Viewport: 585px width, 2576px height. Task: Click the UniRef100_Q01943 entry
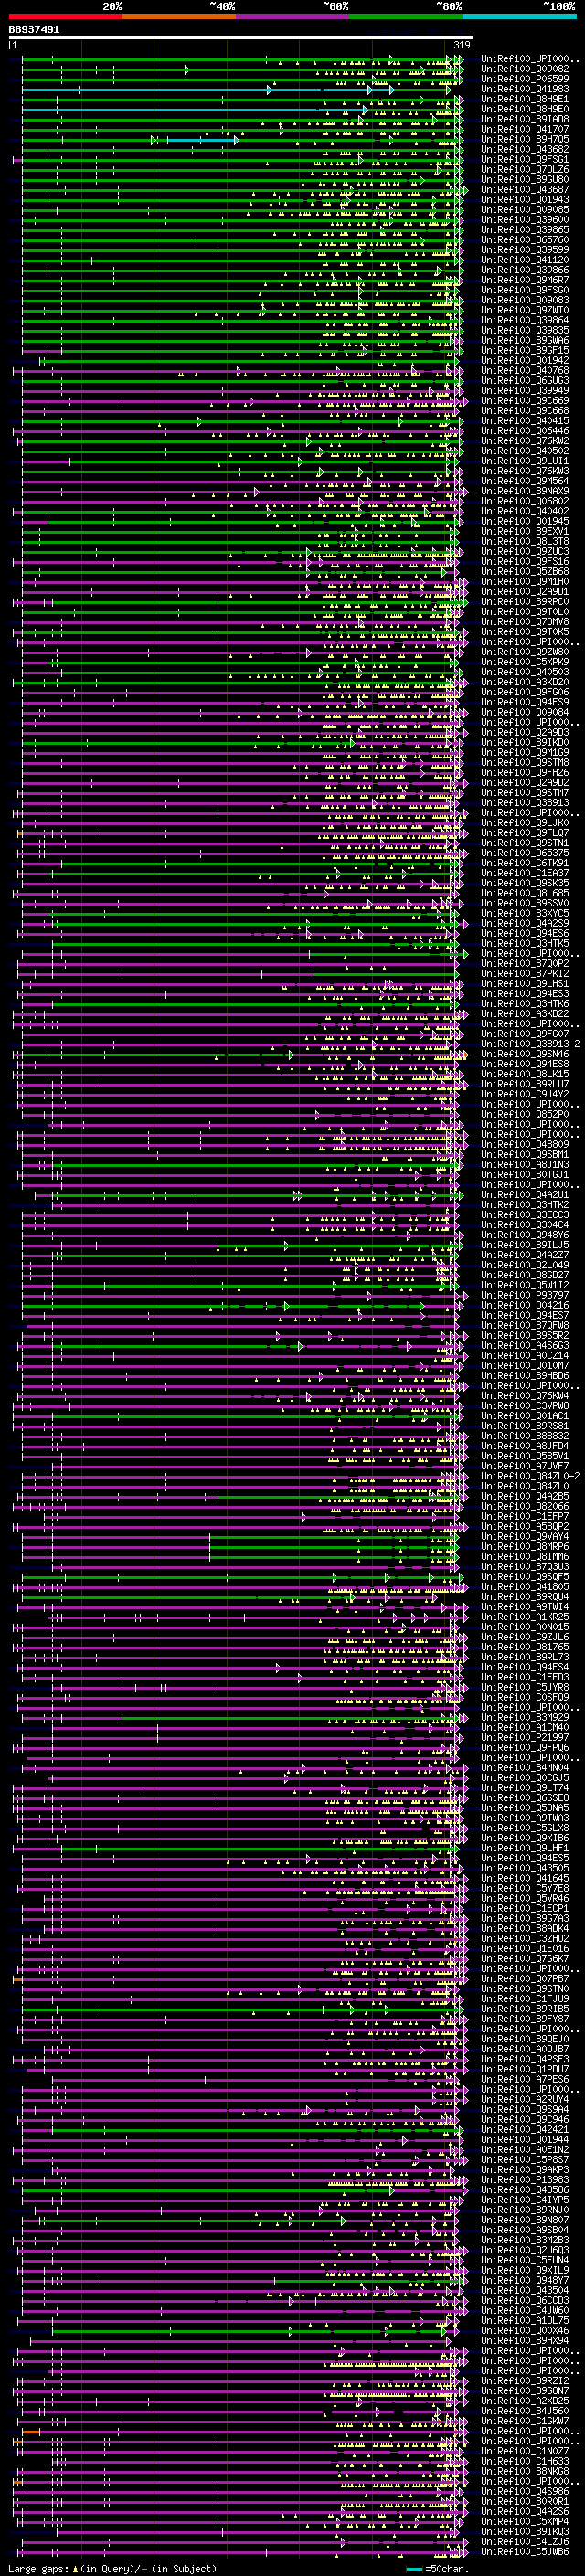pos(525,199)
